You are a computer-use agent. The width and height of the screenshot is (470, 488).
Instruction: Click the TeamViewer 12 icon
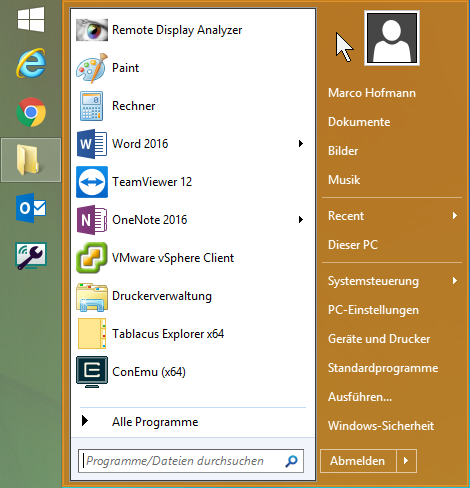click(x=92, y=182)
